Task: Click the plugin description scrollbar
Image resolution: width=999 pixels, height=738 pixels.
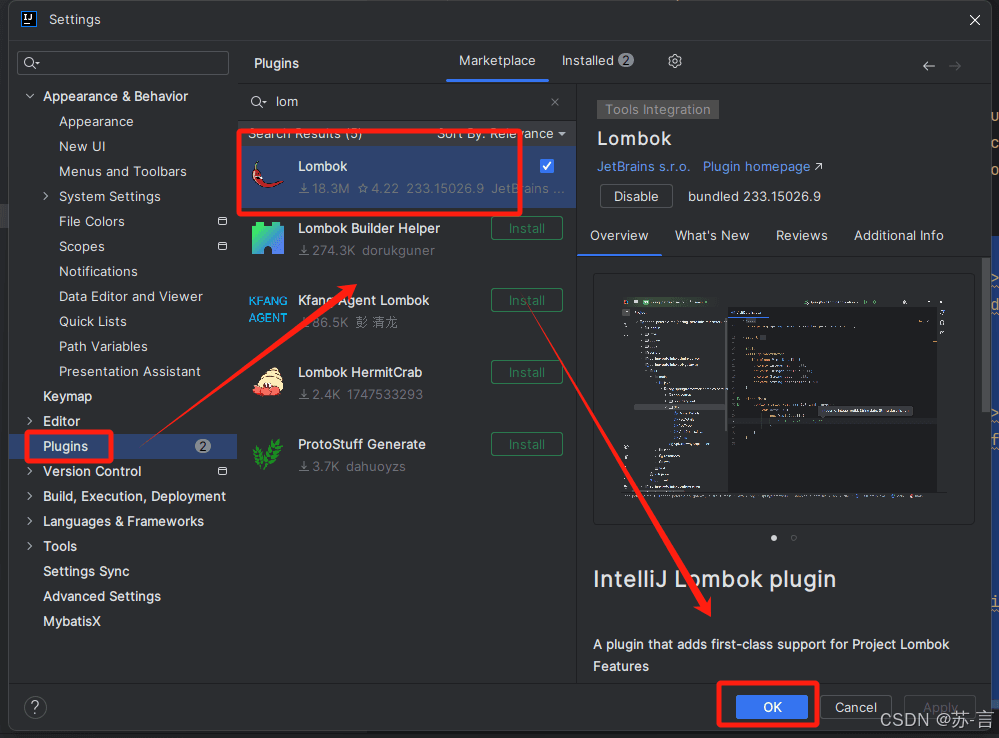Action: (x=986, y=335)
